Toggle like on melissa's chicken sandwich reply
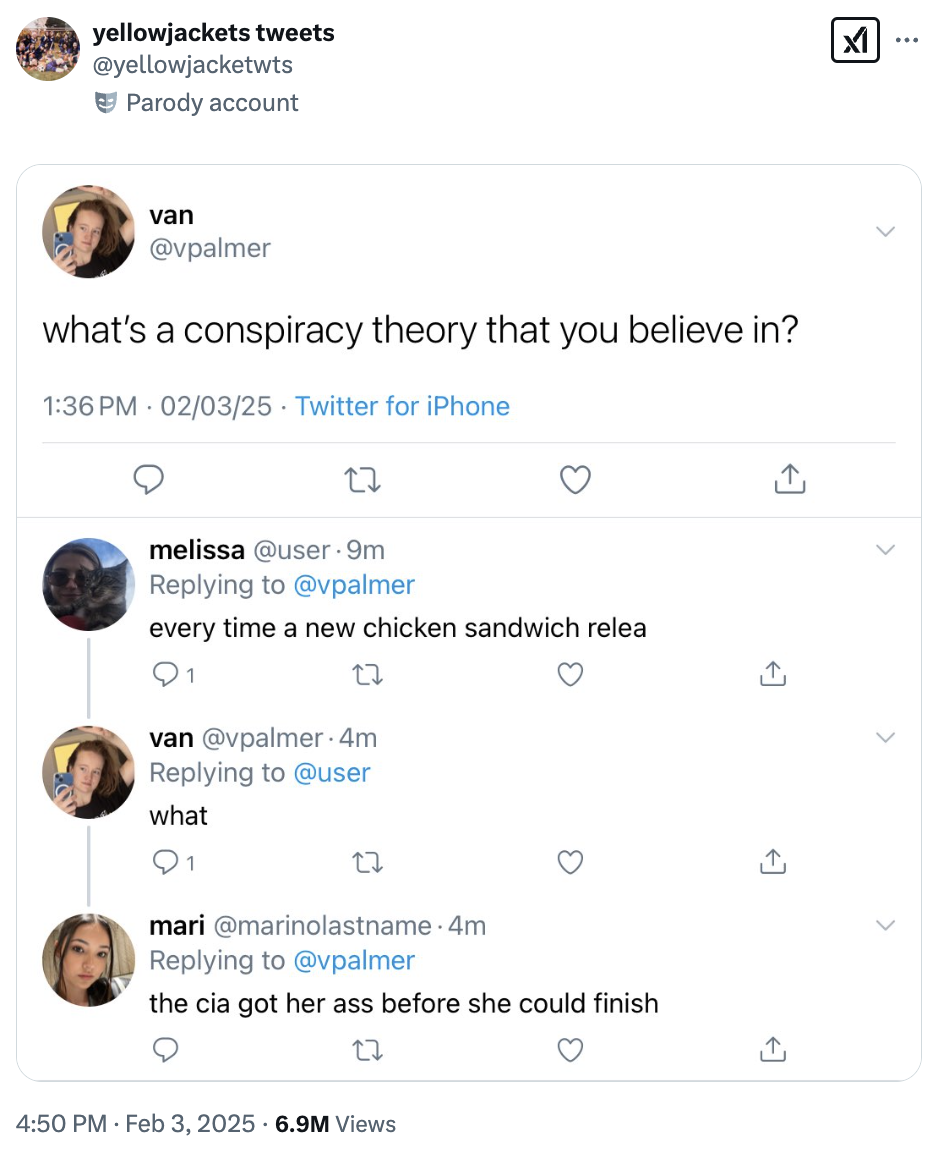940x1152 pixels. pyautogui.click(x=570, y=675)
